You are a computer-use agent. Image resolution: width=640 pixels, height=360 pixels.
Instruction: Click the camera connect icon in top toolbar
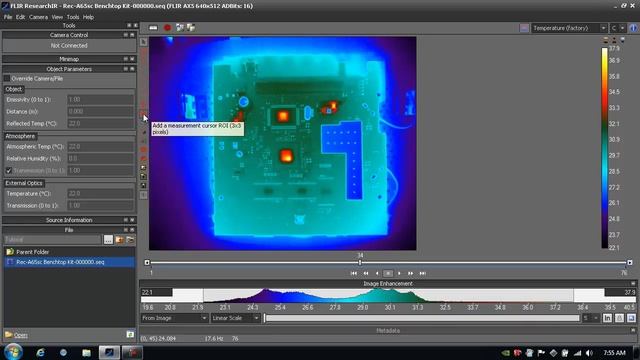pyautogui.click(x=153, y=28)
